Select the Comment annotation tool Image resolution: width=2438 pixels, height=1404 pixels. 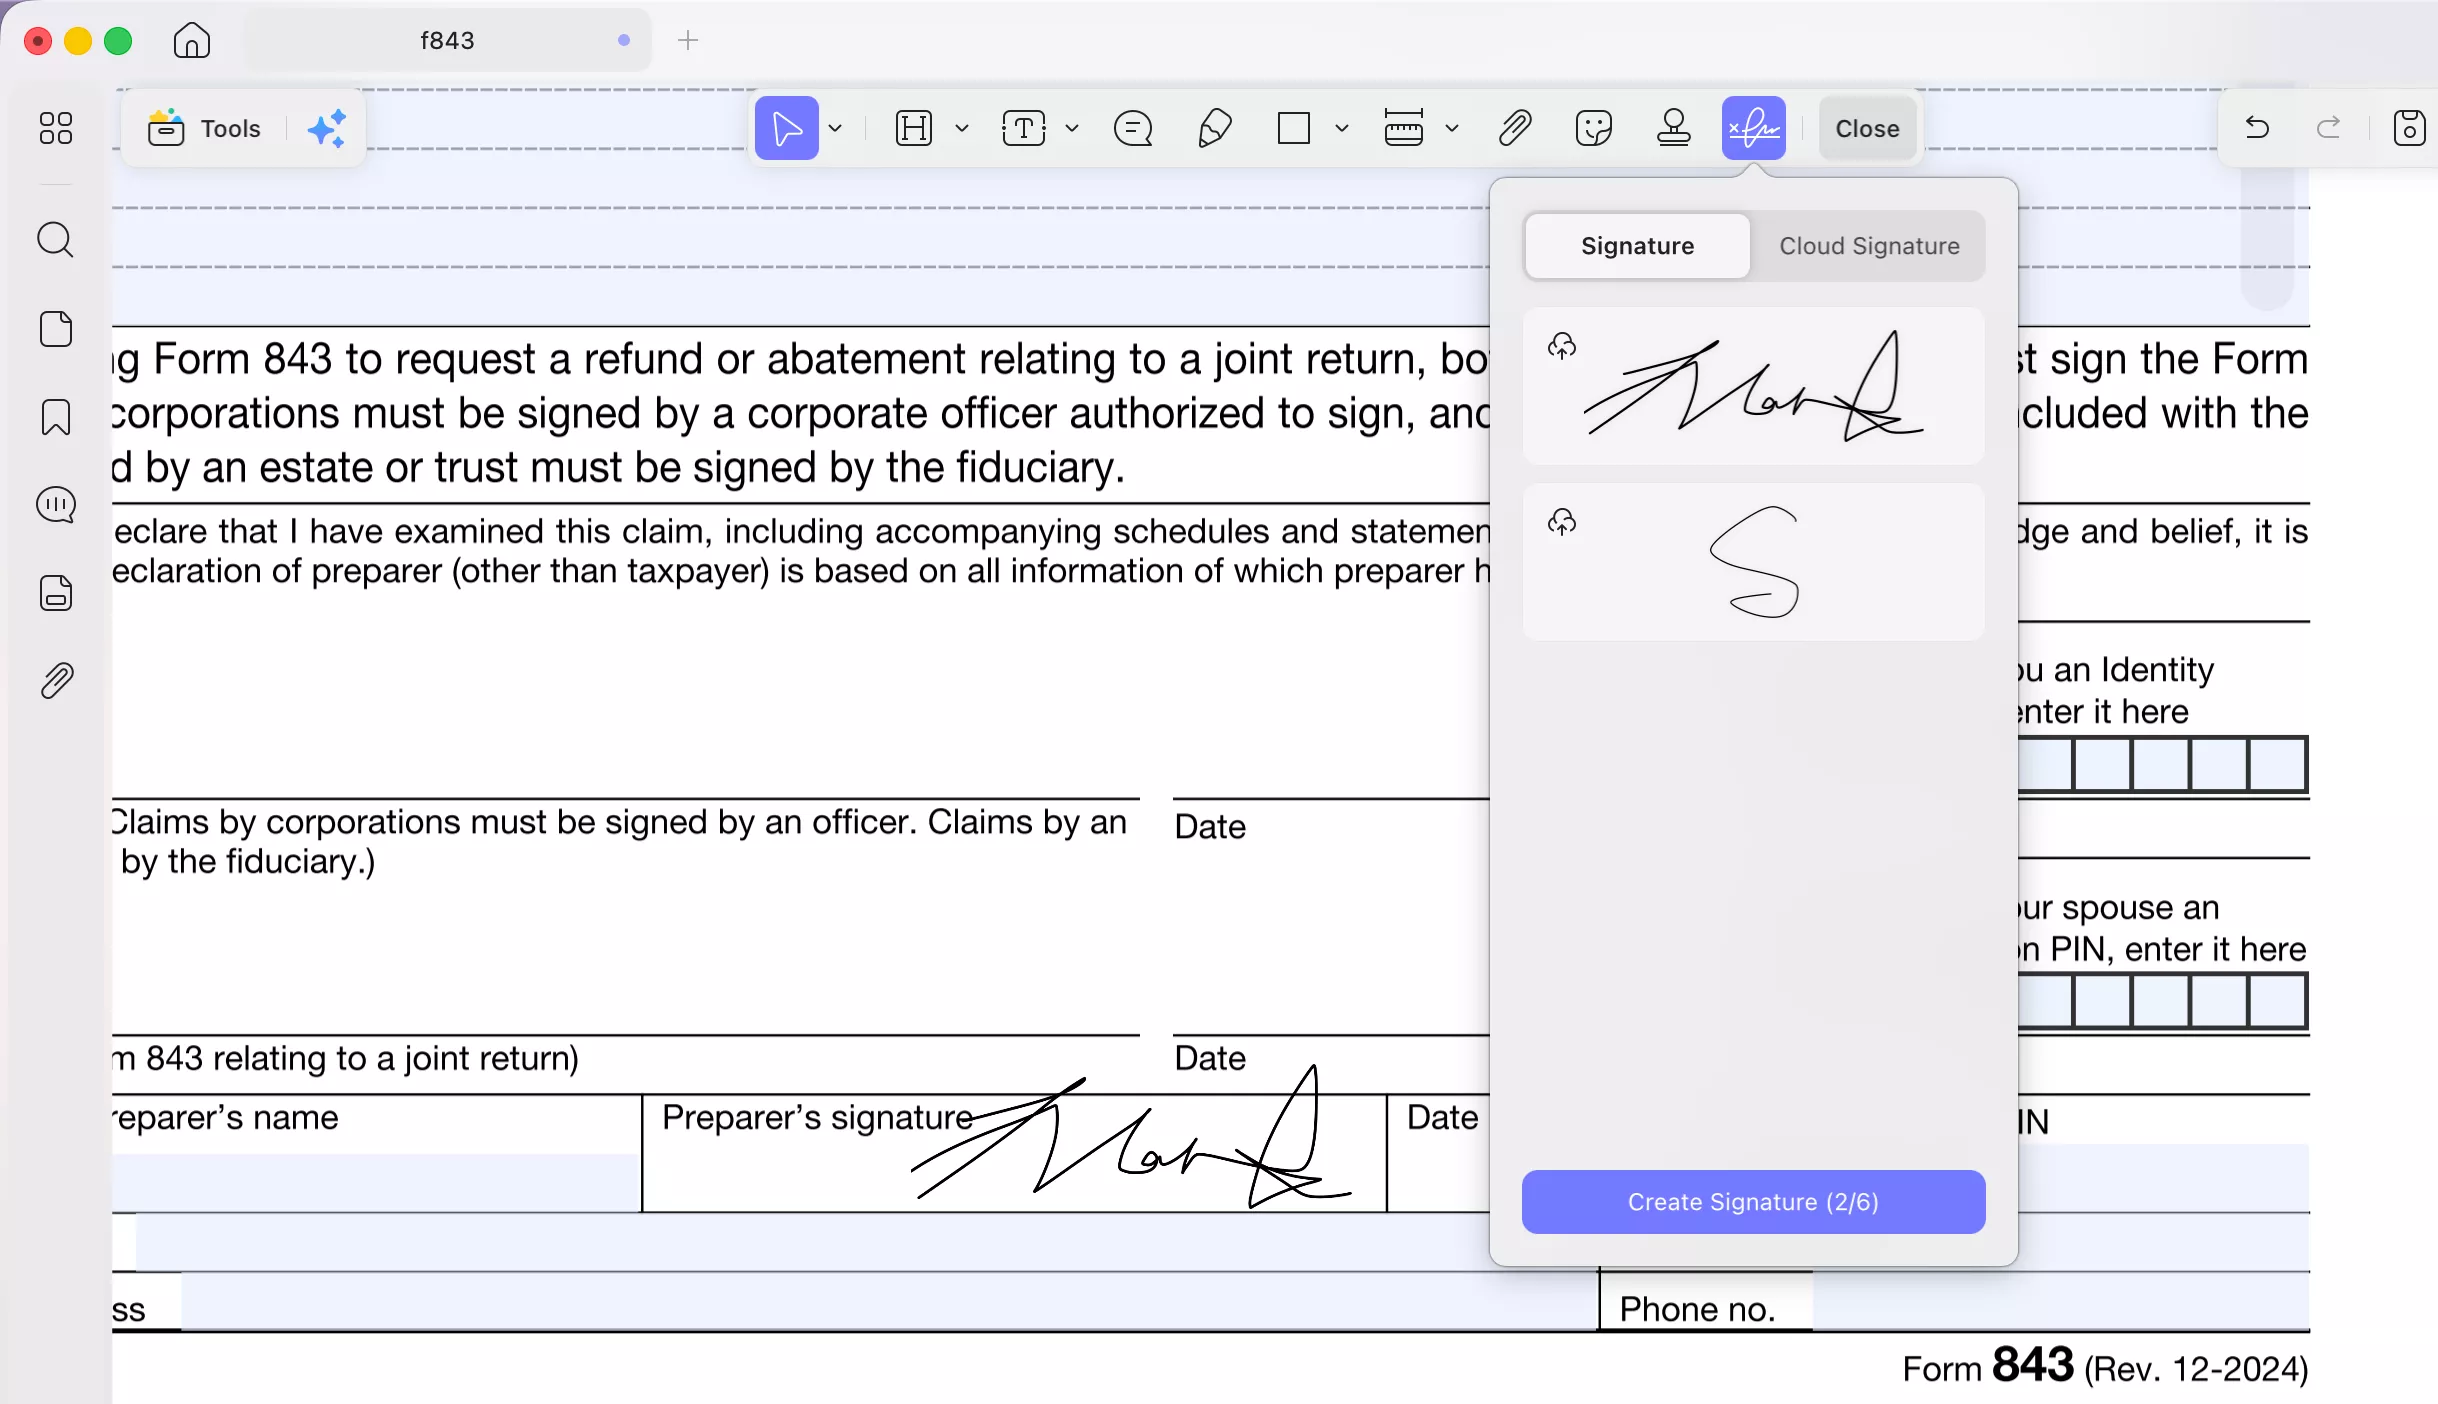[1131, 128]
